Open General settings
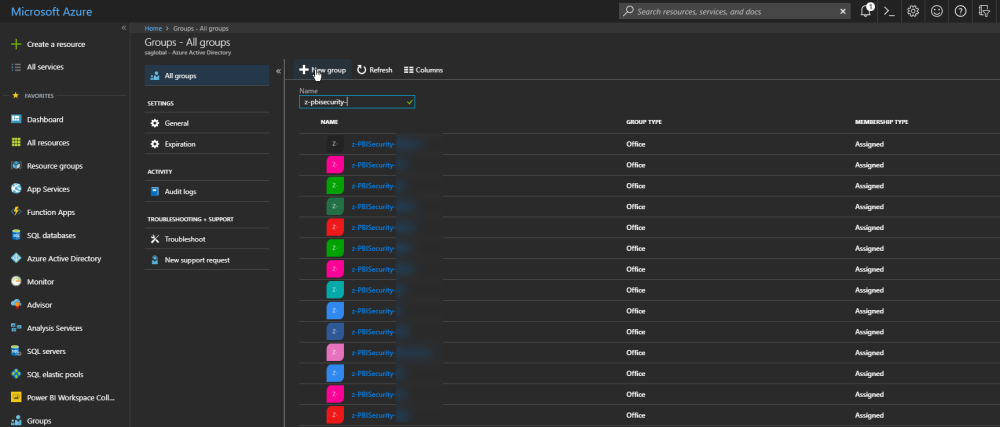This screenshot has width=1000, height=427. pos(207,124)
